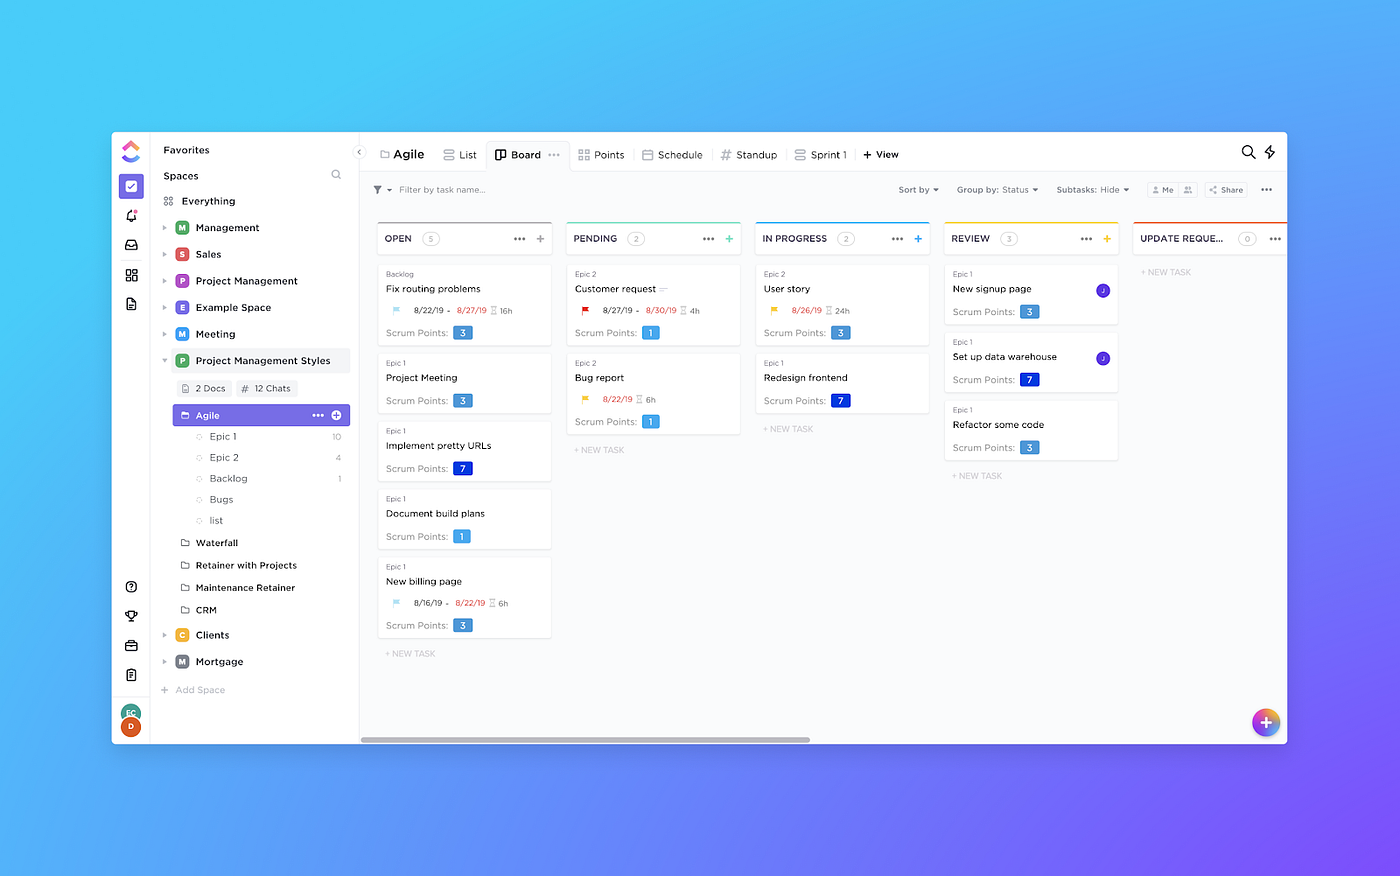Open Dashboards from the grid icon
Screen dimensions: 1400x876
coord(131,275)
